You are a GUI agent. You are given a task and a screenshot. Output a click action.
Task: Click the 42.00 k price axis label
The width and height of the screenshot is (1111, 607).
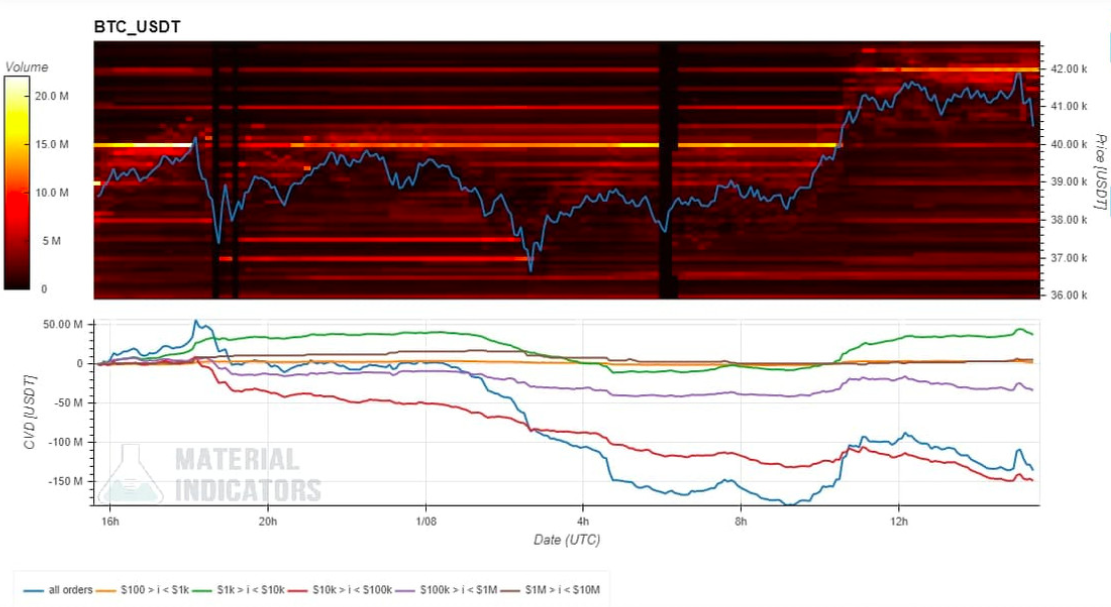coord(1068,69)
